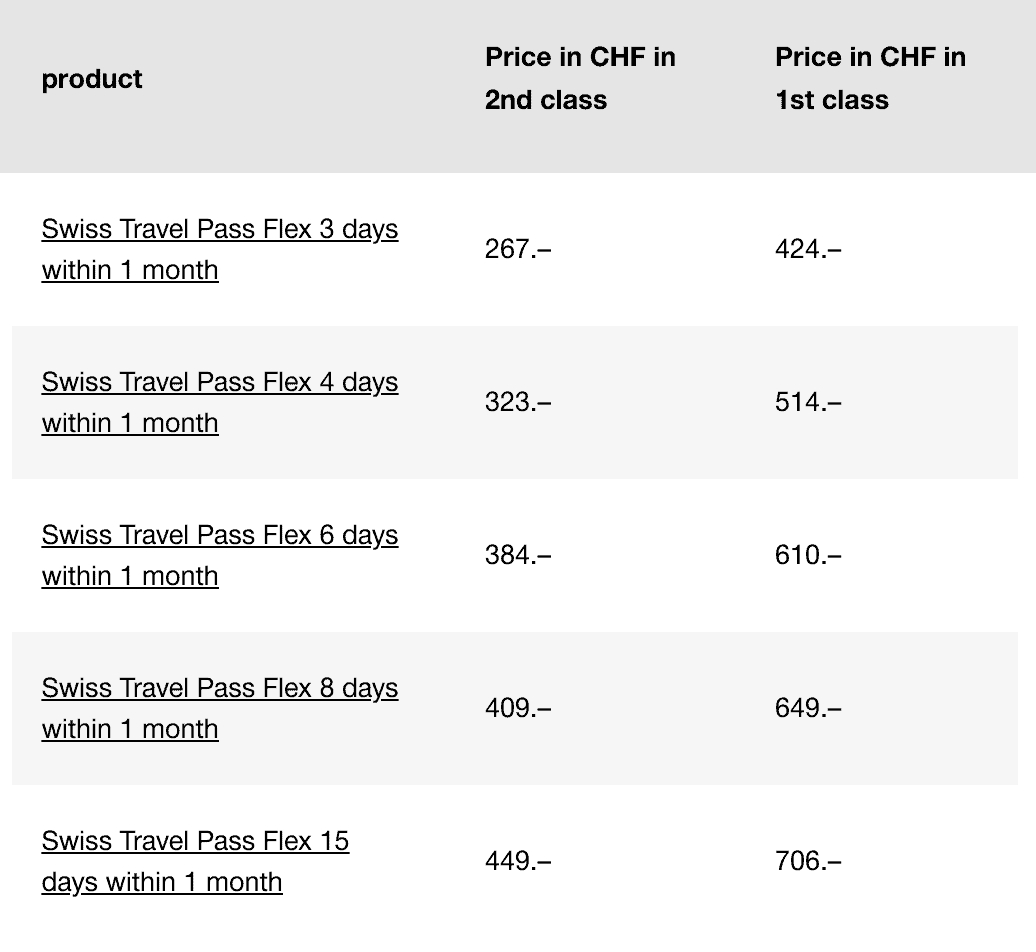Click the 514.– price cell
Image resolution: width=1036 pixels, height=952 pixels.
coord(808,402)
